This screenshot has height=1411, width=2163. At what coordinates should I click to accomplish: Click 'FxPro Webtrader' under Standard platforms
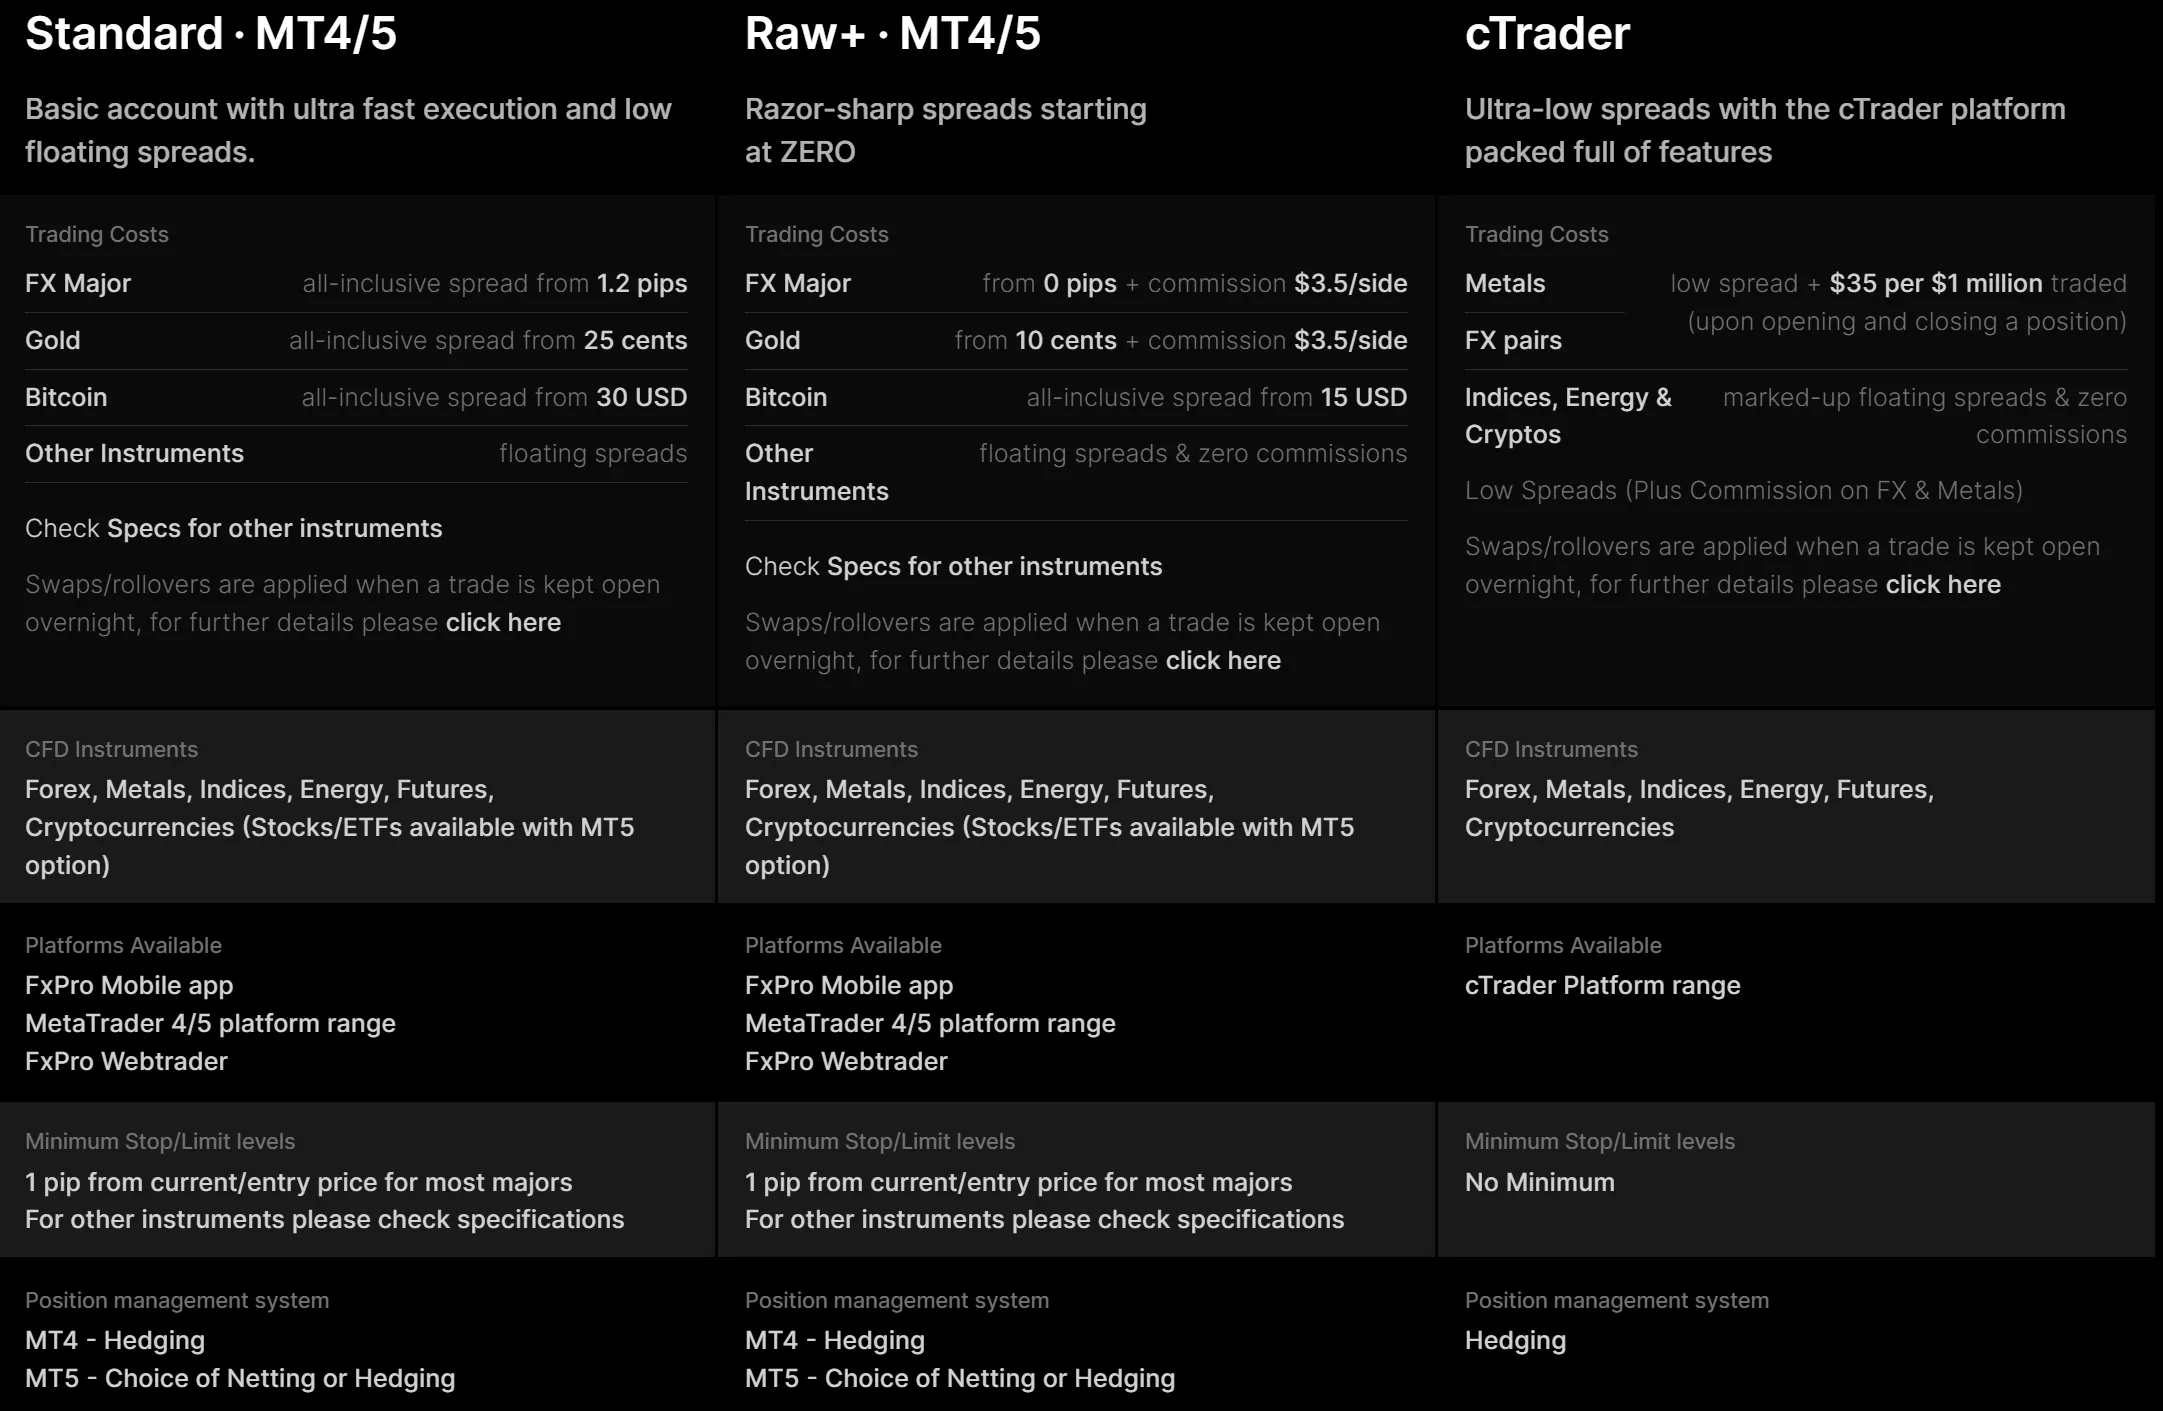(126, 1061)
